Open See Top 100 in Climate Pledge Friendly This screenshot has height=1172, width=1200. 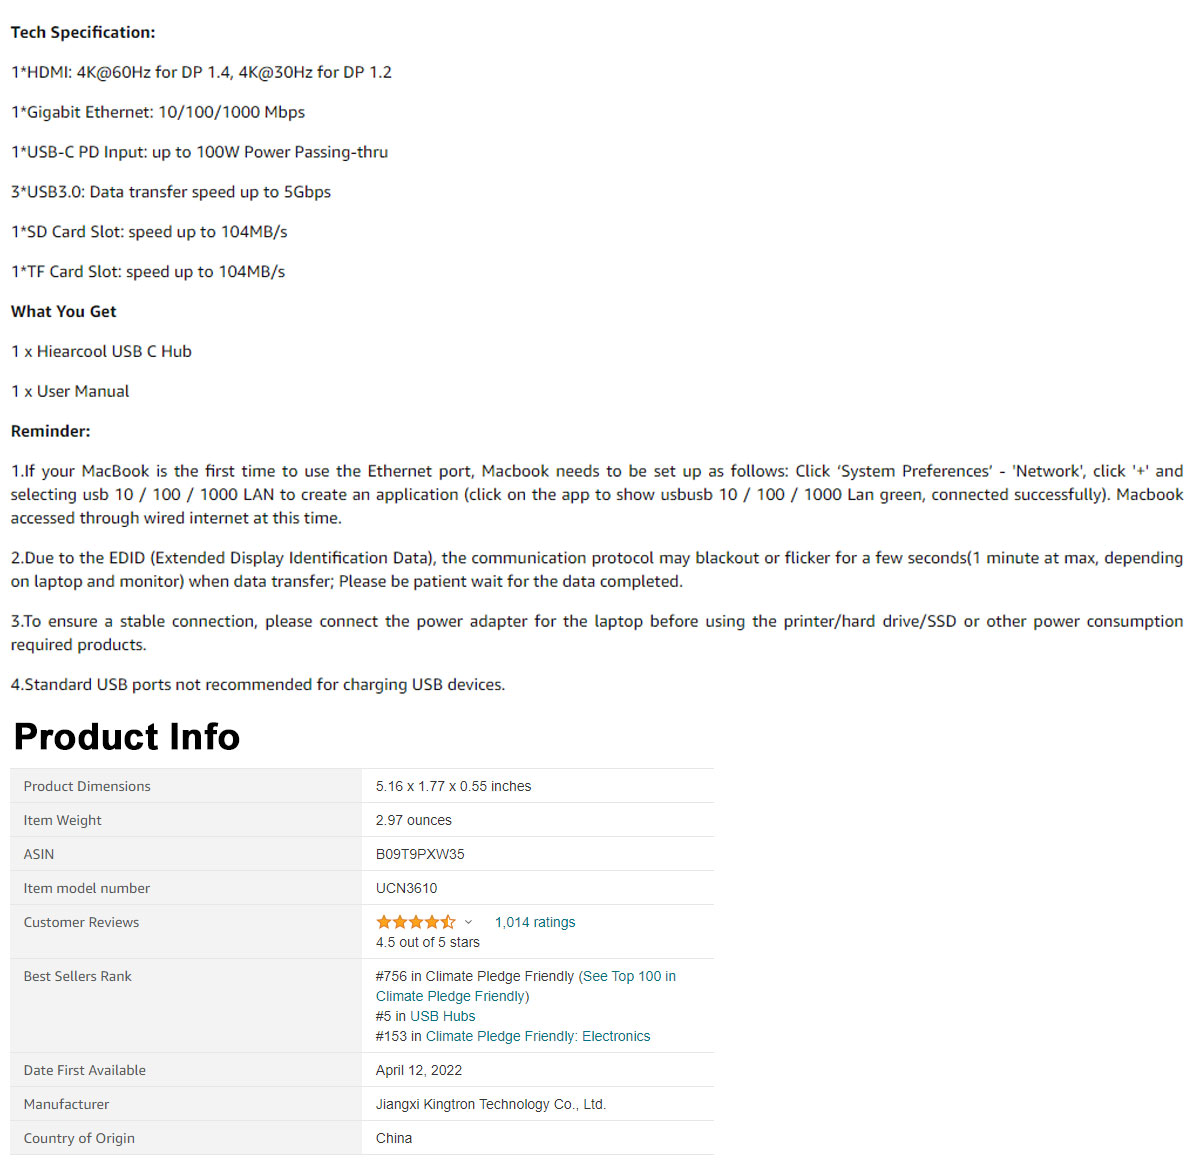[x=526, y=986]
